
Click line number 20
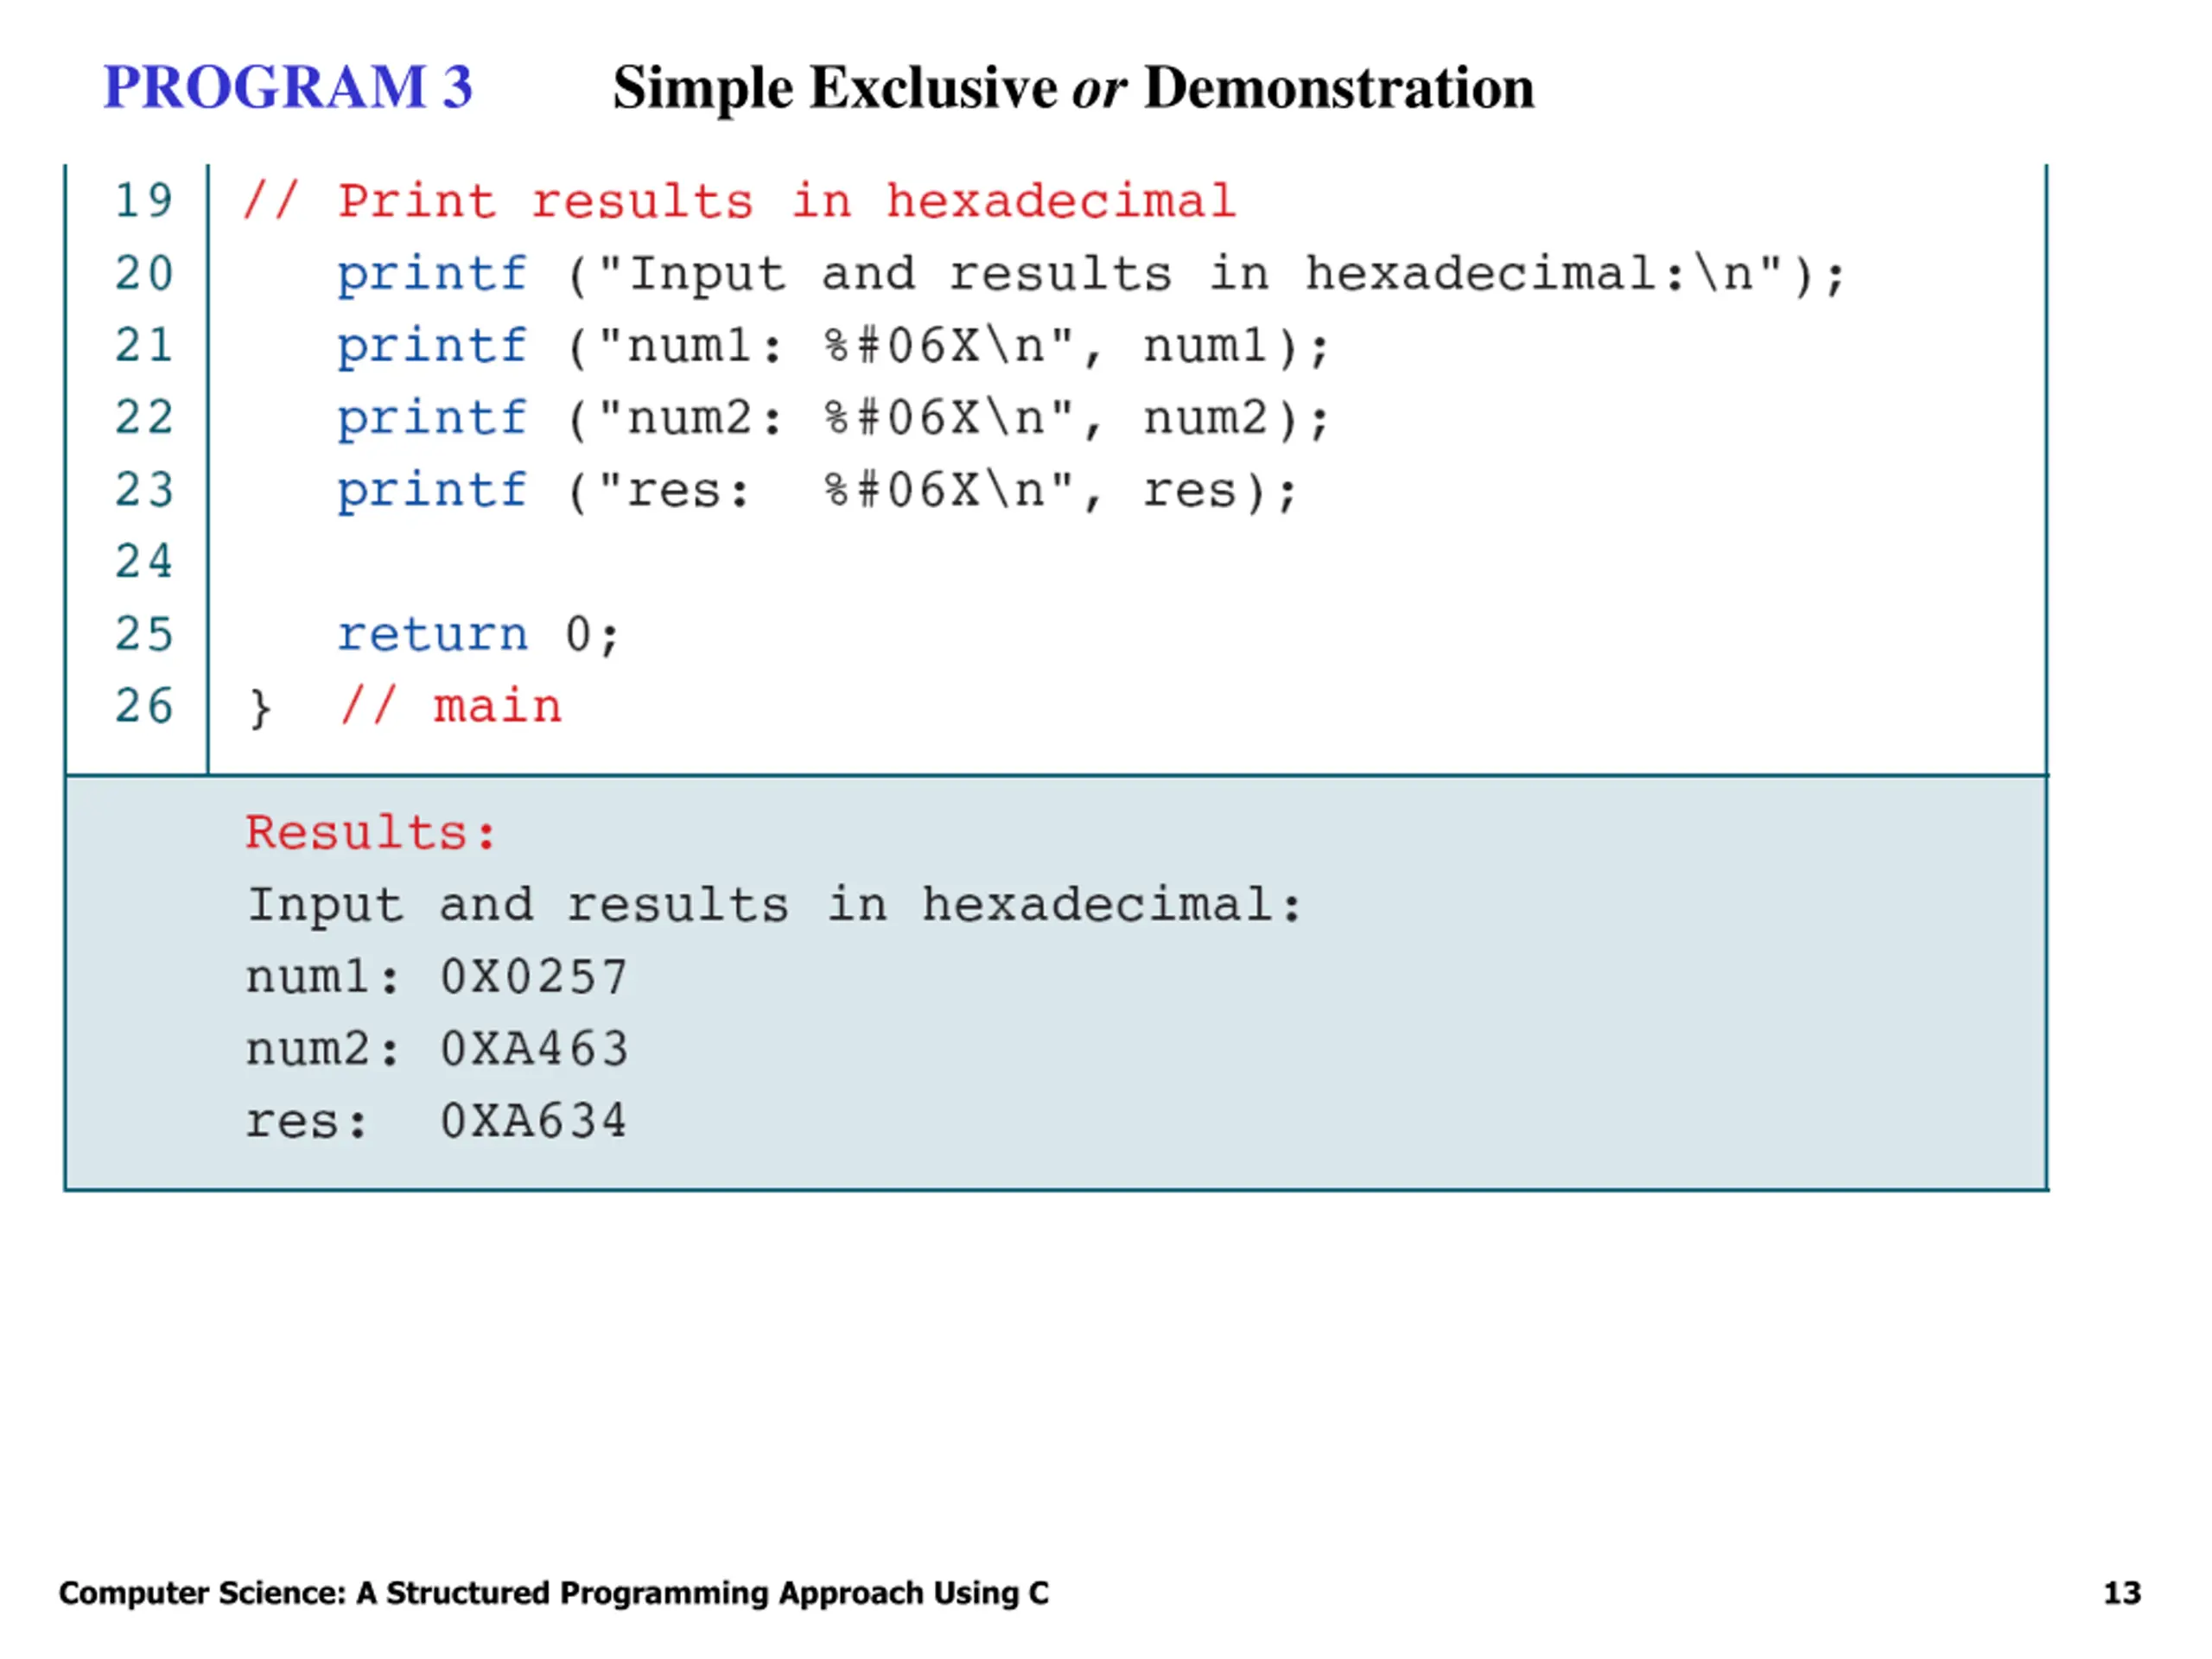point(144,273)
